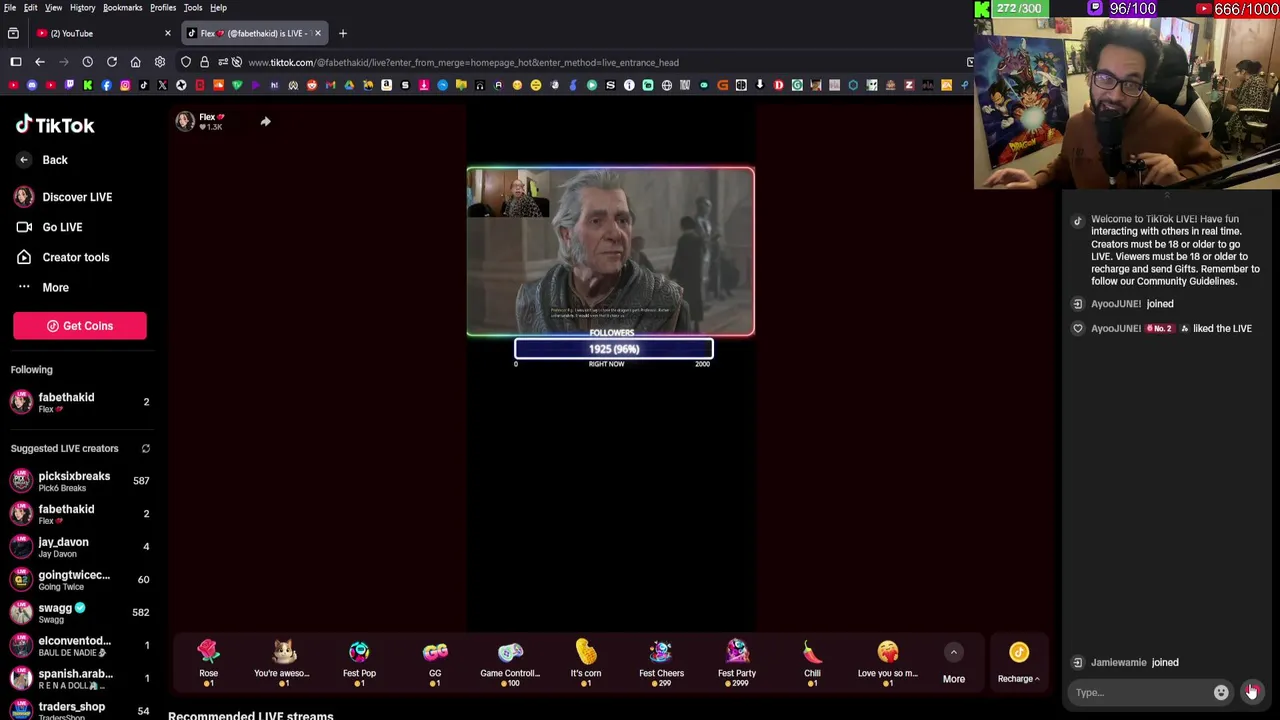Send the GG gift

click(x=435, y=663)
